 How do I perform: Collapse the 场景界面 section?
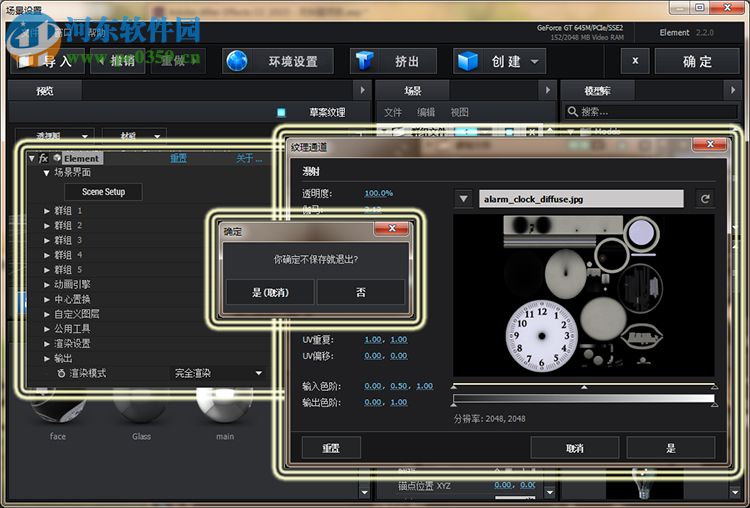point(46,173)
